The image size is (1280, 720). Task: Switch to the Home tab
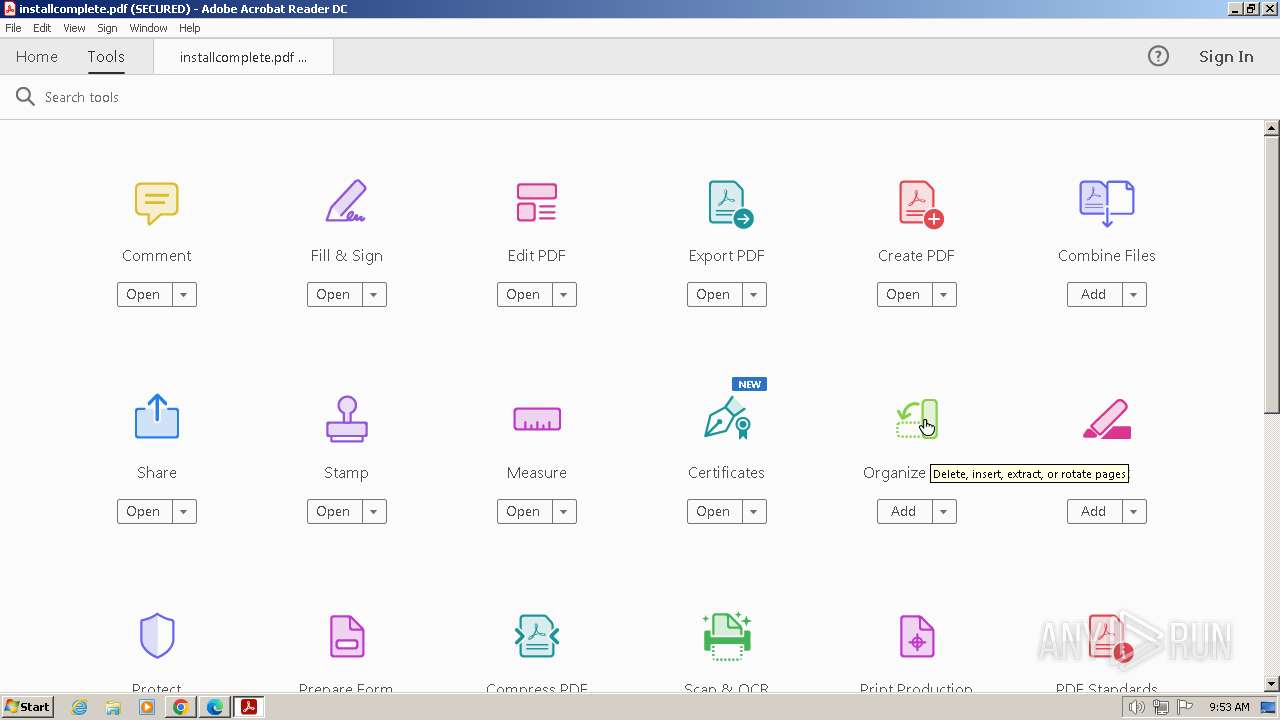37,57
